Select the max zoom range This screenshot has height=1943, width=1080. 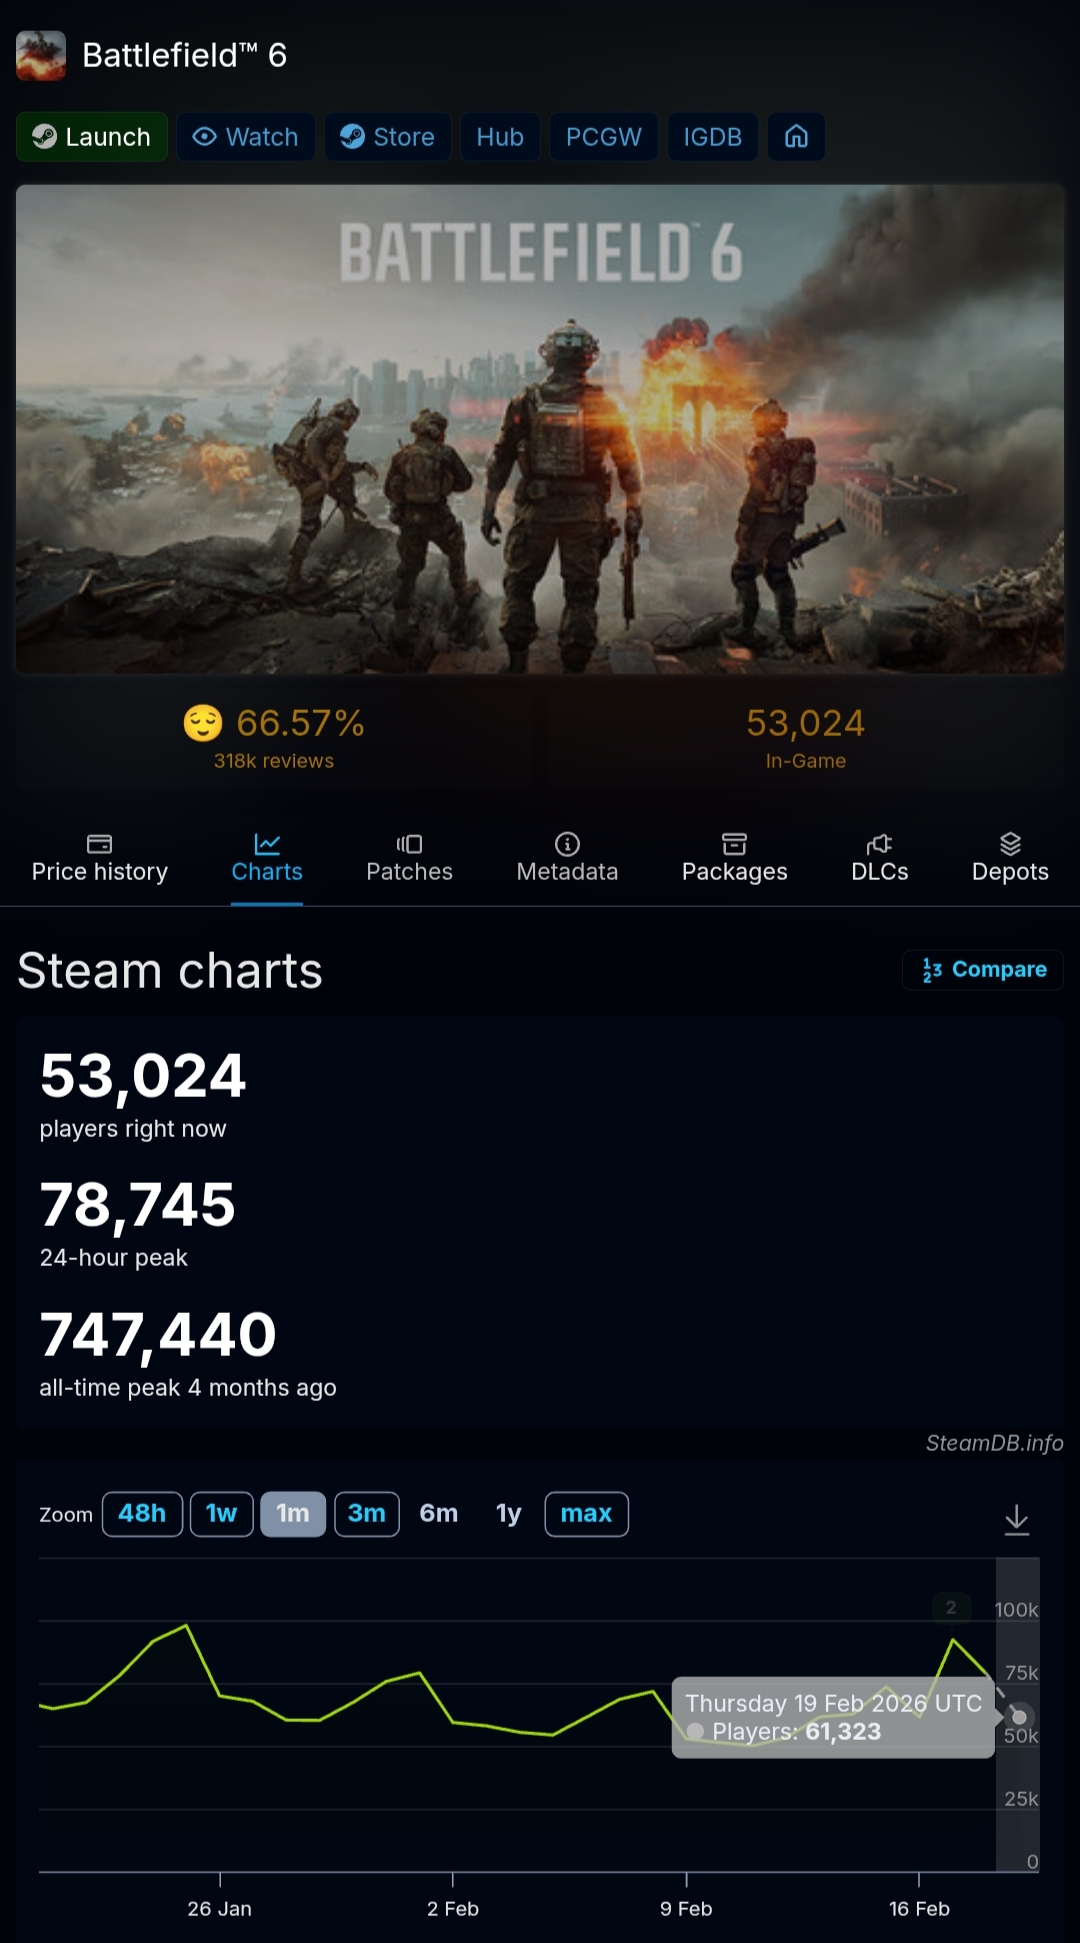[x=586, y=1514]
